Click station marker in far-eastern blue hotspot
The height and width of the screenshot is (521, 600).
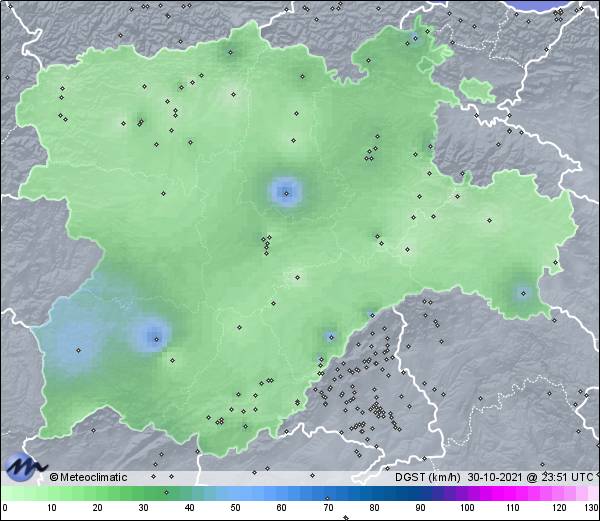coord(523,293)
